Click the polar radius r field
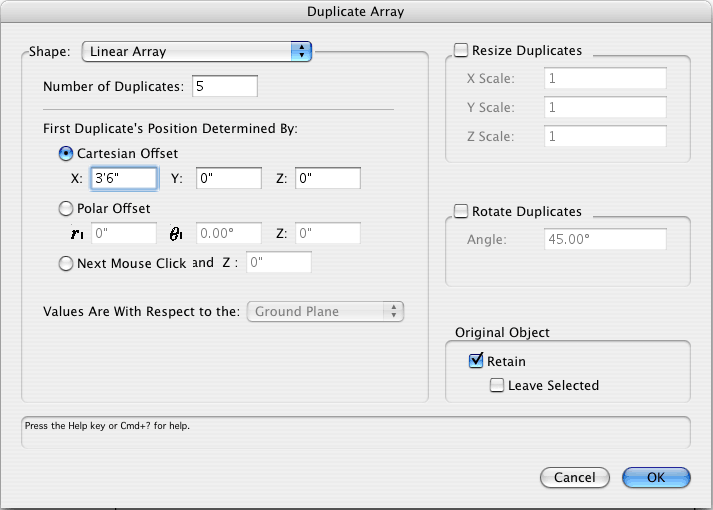This screenshot has width=713, height=510. pos(124,234)
